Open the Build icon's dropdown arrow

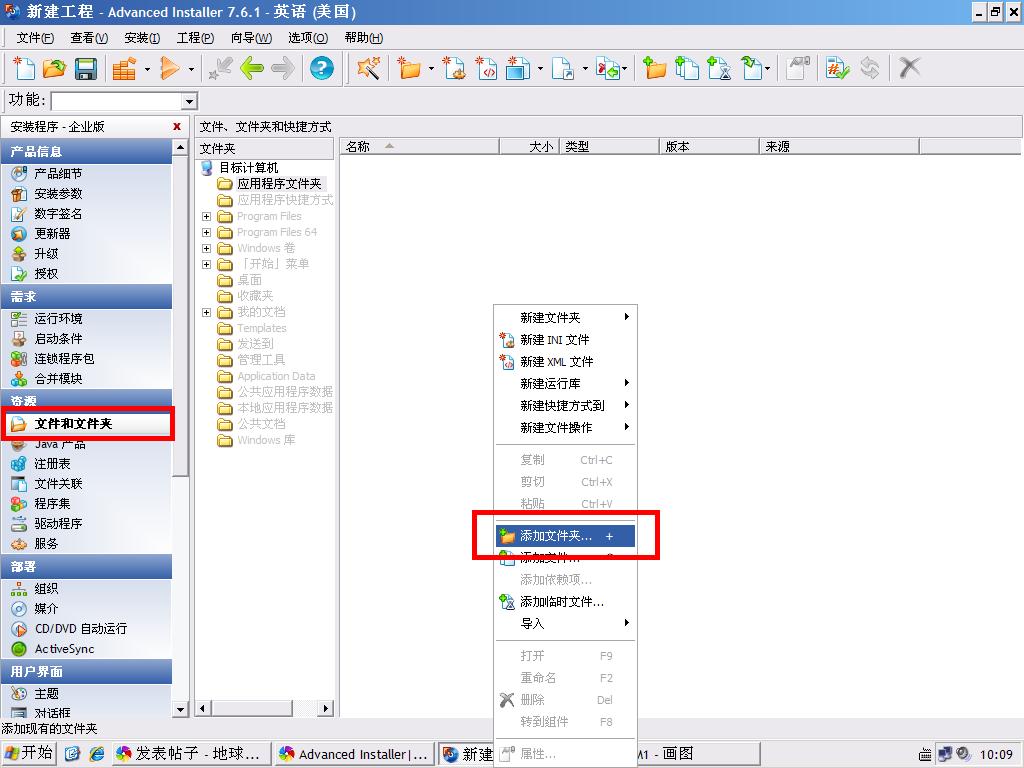(147, 69)
